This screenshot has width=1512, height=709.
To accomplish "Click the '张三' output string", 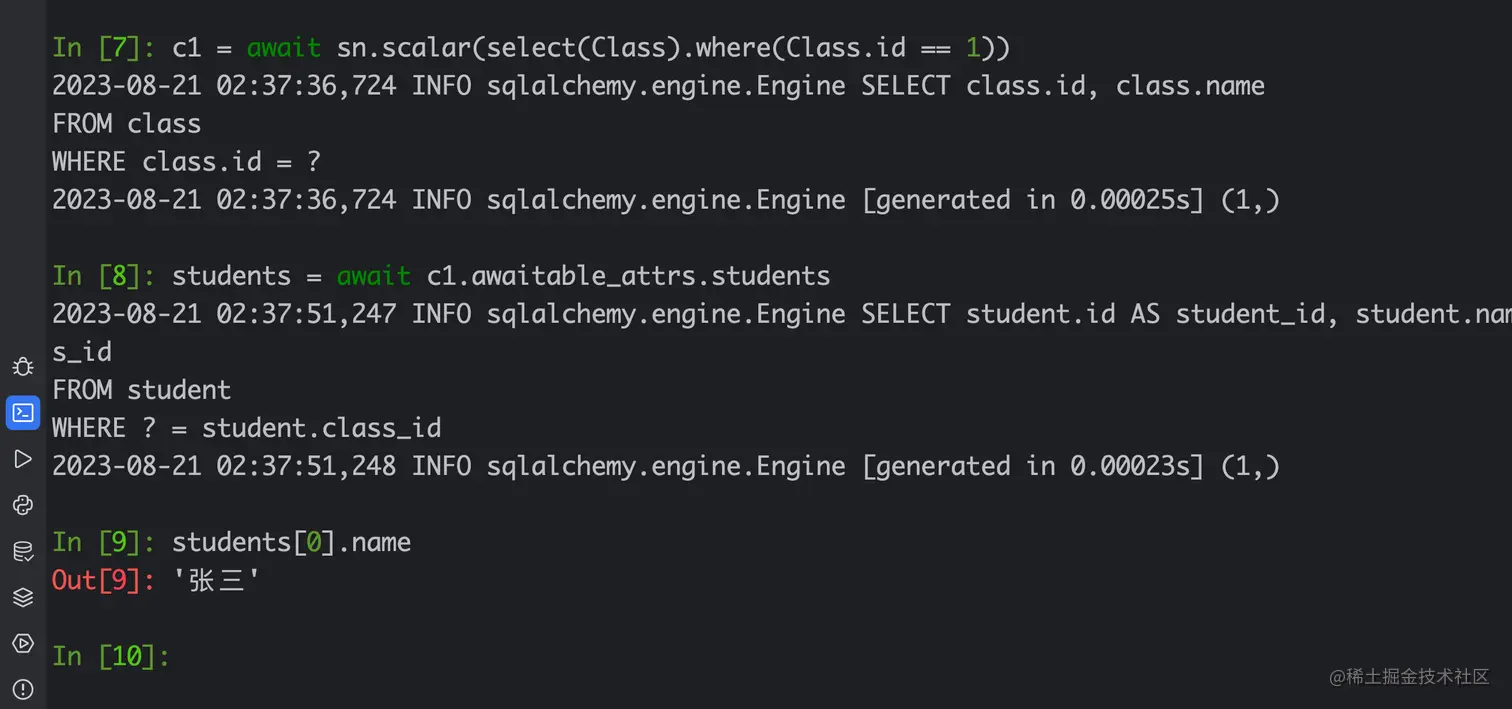I will tap(216, 580).
